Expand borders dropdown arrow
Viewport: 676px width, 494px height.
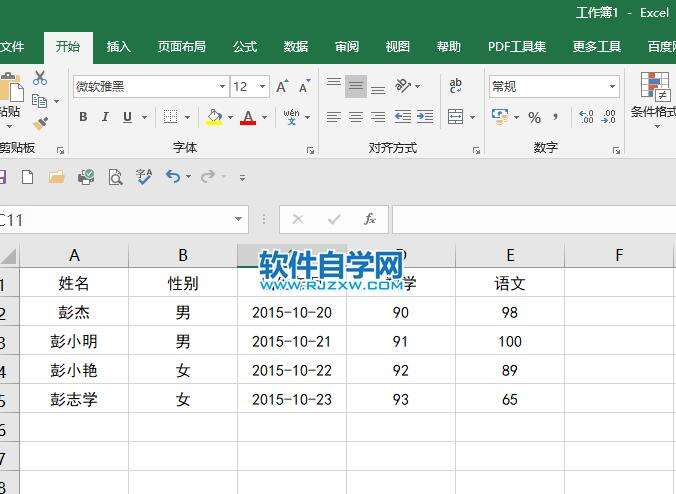187,117
